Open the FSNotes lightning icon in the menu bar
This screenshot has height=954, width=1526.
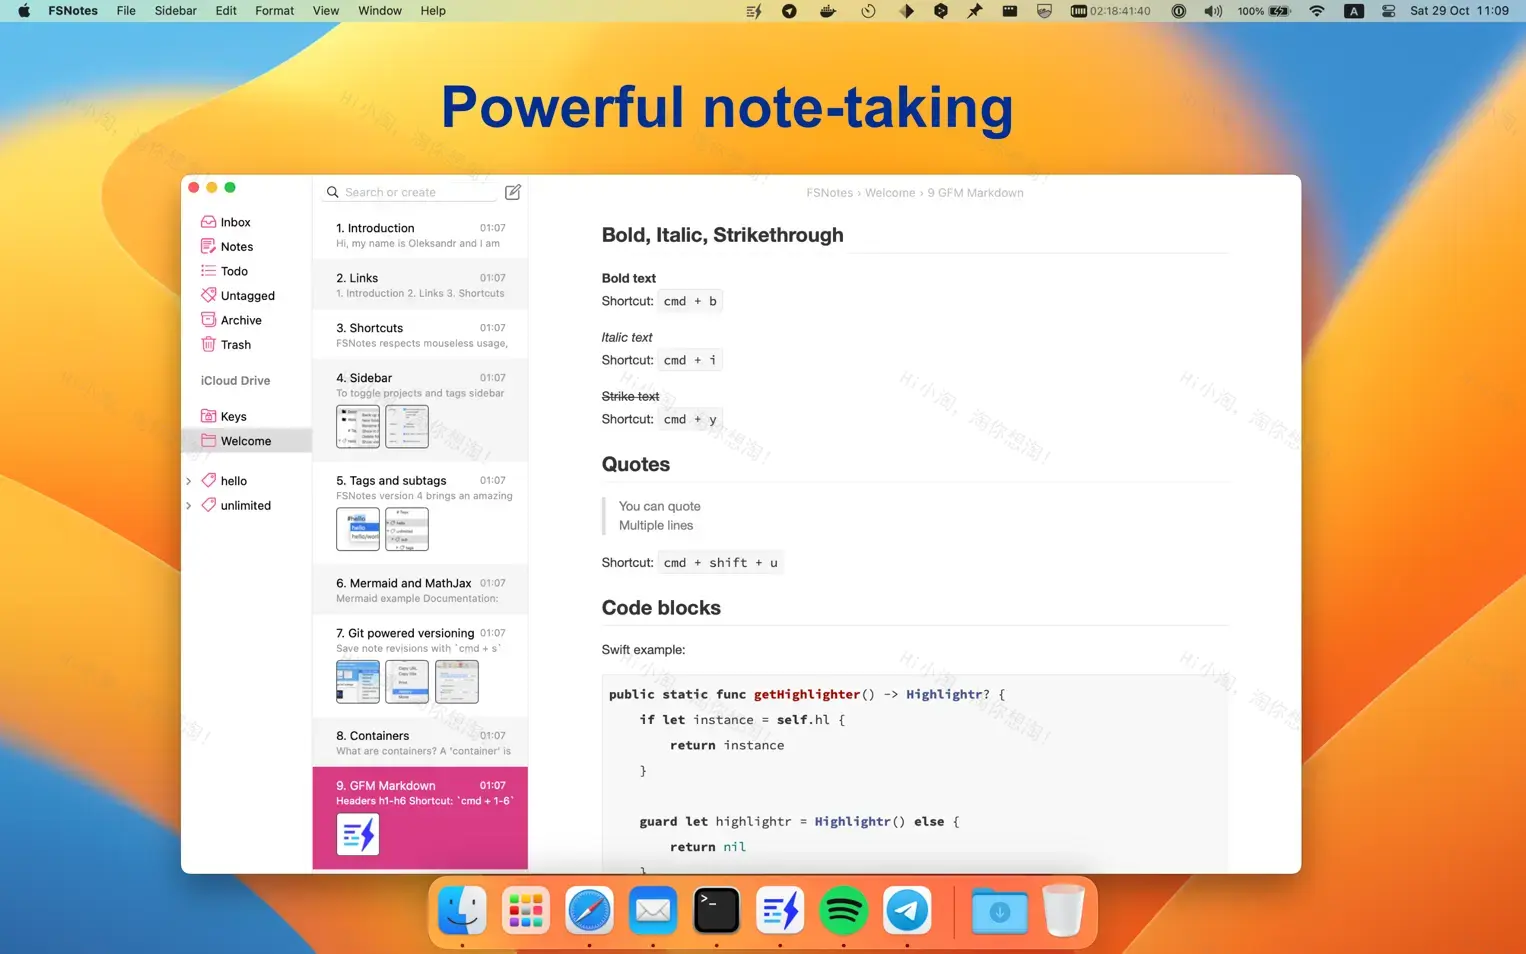pyautogui.click(x=752, y=11)
